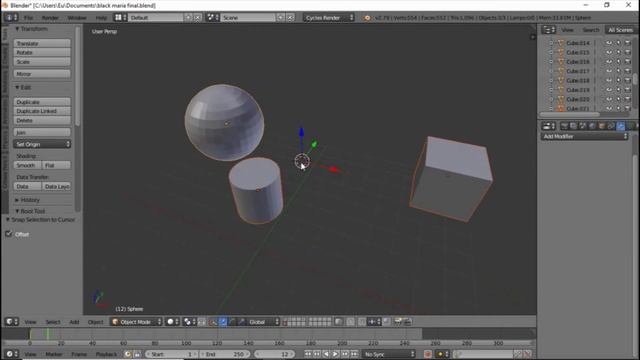This screenshot has width=640, height=360.
Task: Click the Translate button
Action: [x=42, y=43]
